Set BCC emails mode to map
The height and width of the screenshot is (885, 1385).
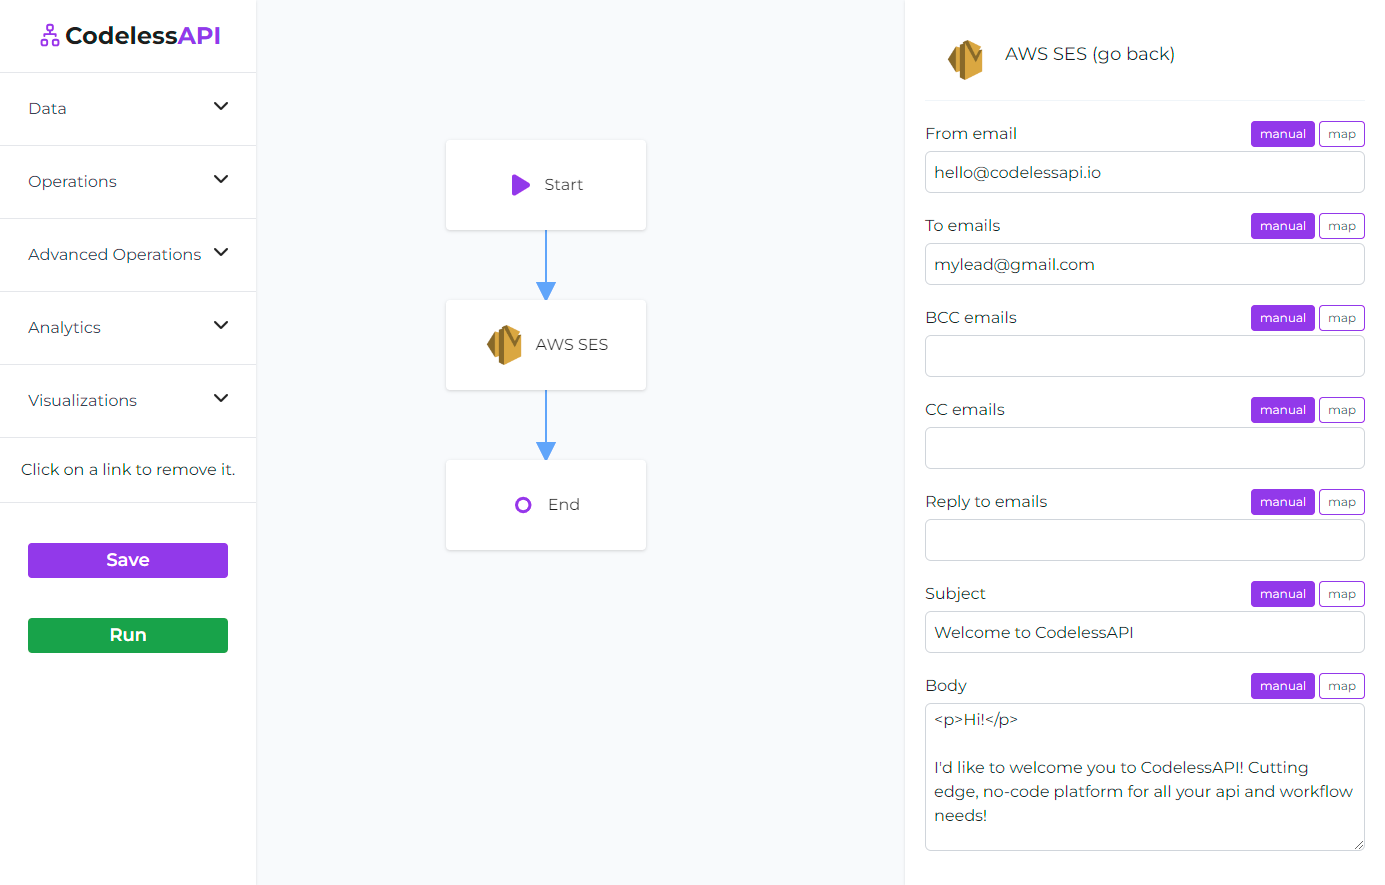coord(1342,318)
